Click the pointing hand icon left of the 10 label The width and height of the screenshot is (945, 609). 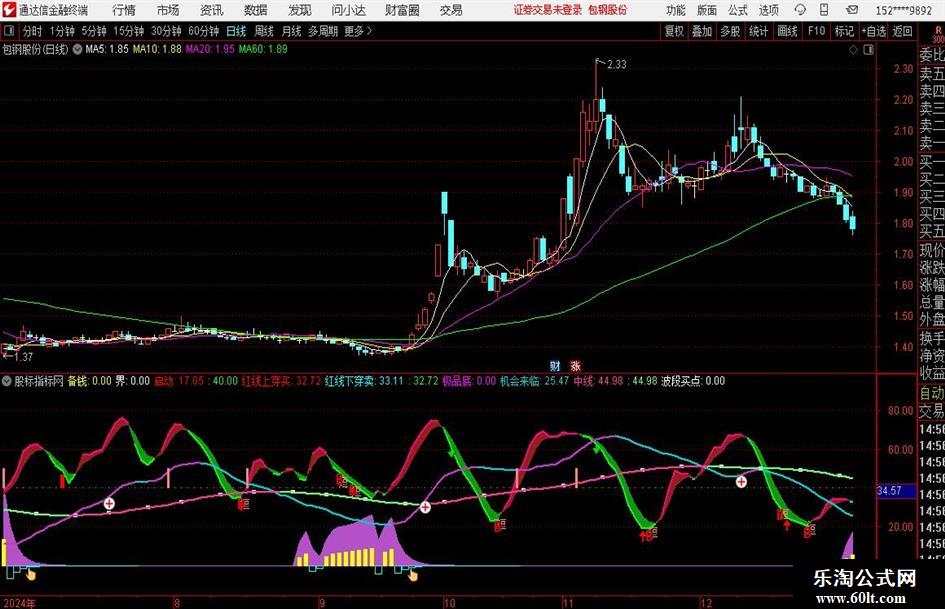tap(413, 575)
